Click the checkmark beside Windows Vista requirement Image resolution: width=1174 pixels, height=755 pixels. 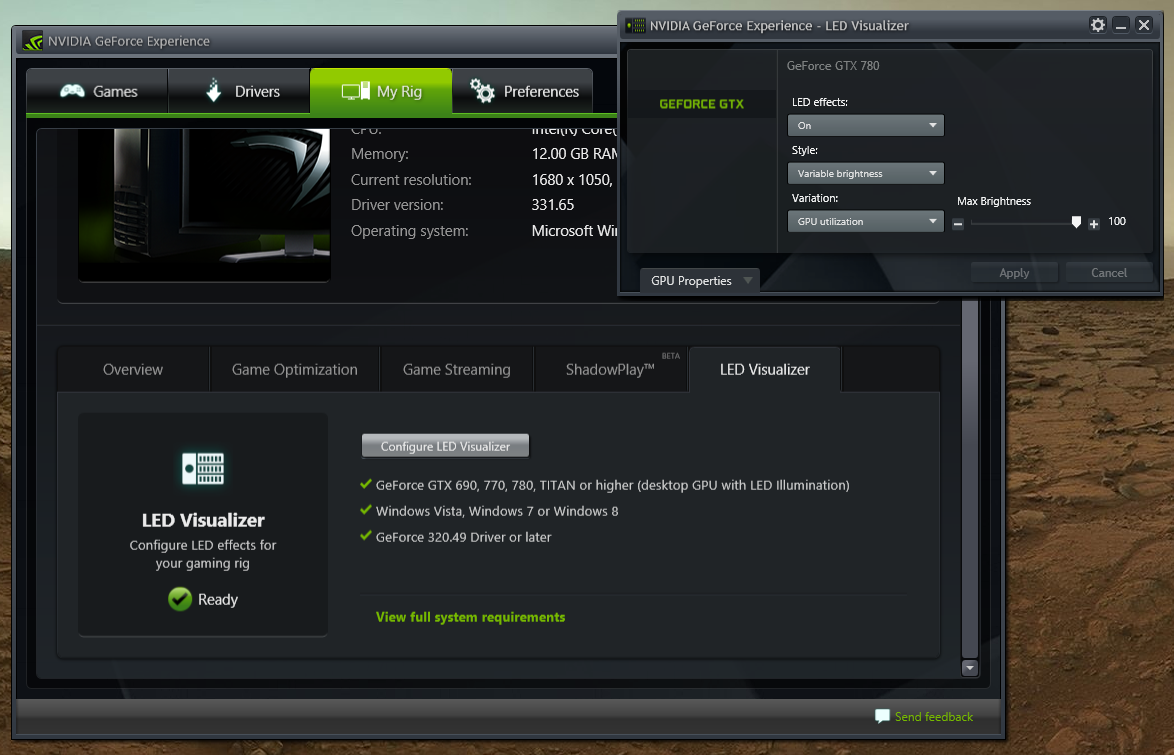click(366, 510)
